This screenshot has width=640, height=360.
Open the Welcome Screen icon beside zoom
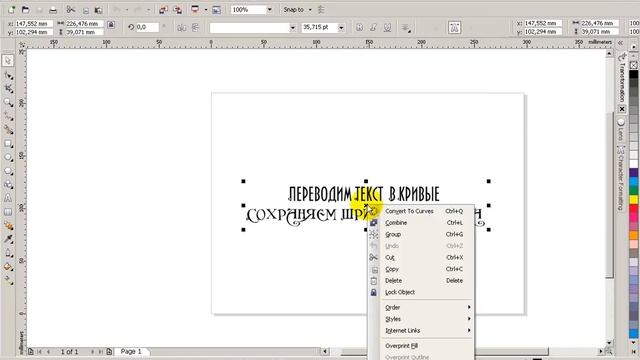pos(216,10)
